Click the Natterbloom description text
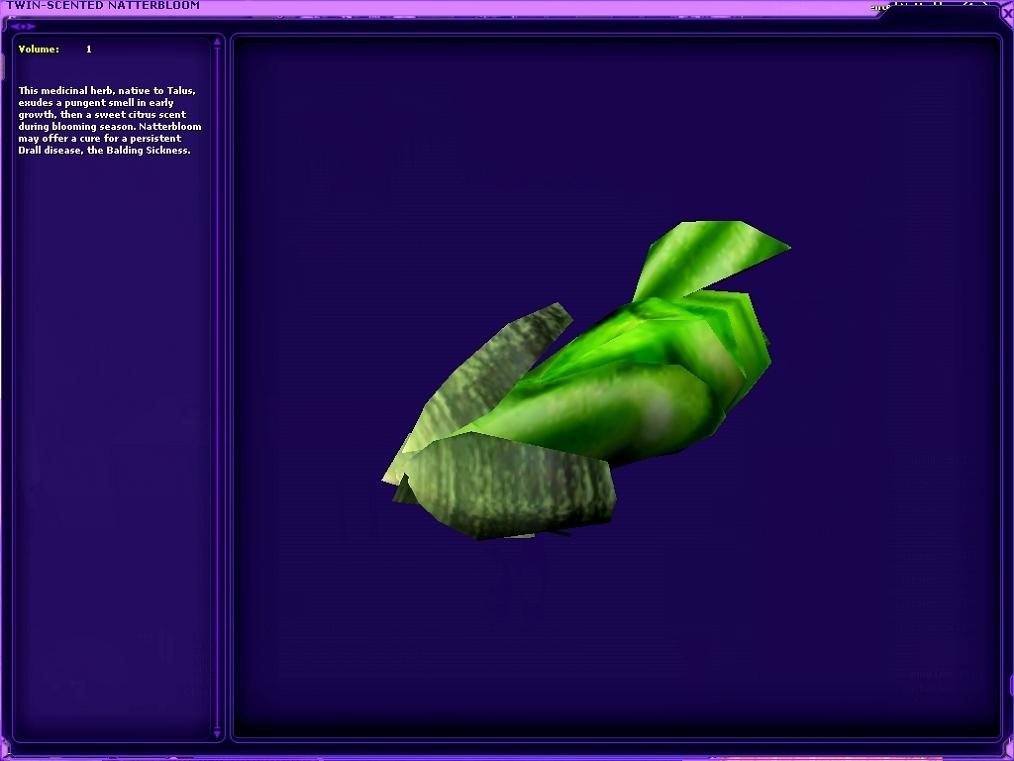Screen dimensions: 1014x761 105,120
